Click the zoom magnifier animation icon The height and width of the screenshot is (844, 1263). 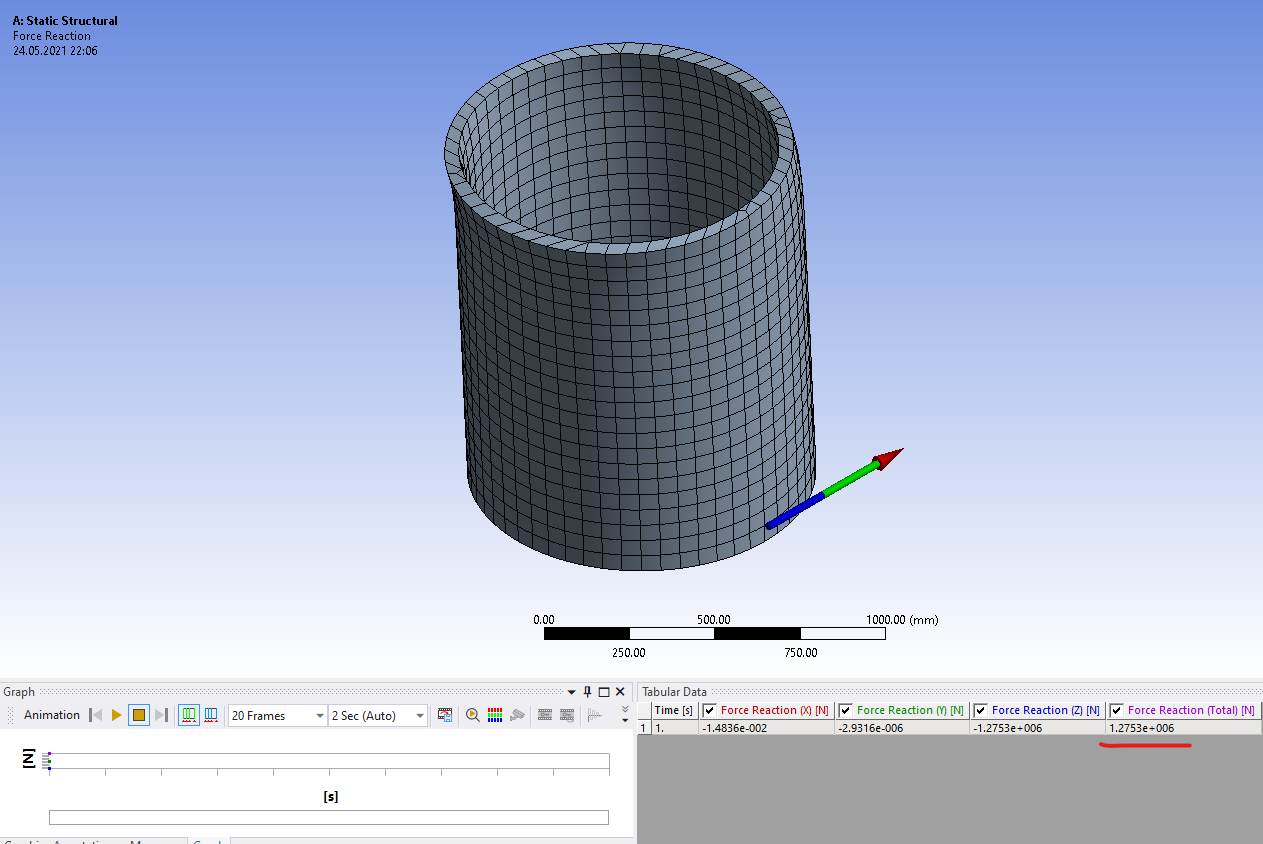click(x=472, y=715)
